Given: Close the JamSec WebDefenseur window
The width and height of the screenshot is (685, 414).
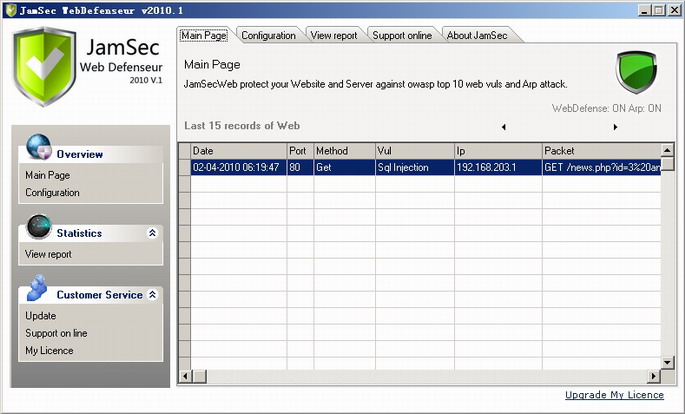Looking at the screenshot, I should [x=675, y=10].
